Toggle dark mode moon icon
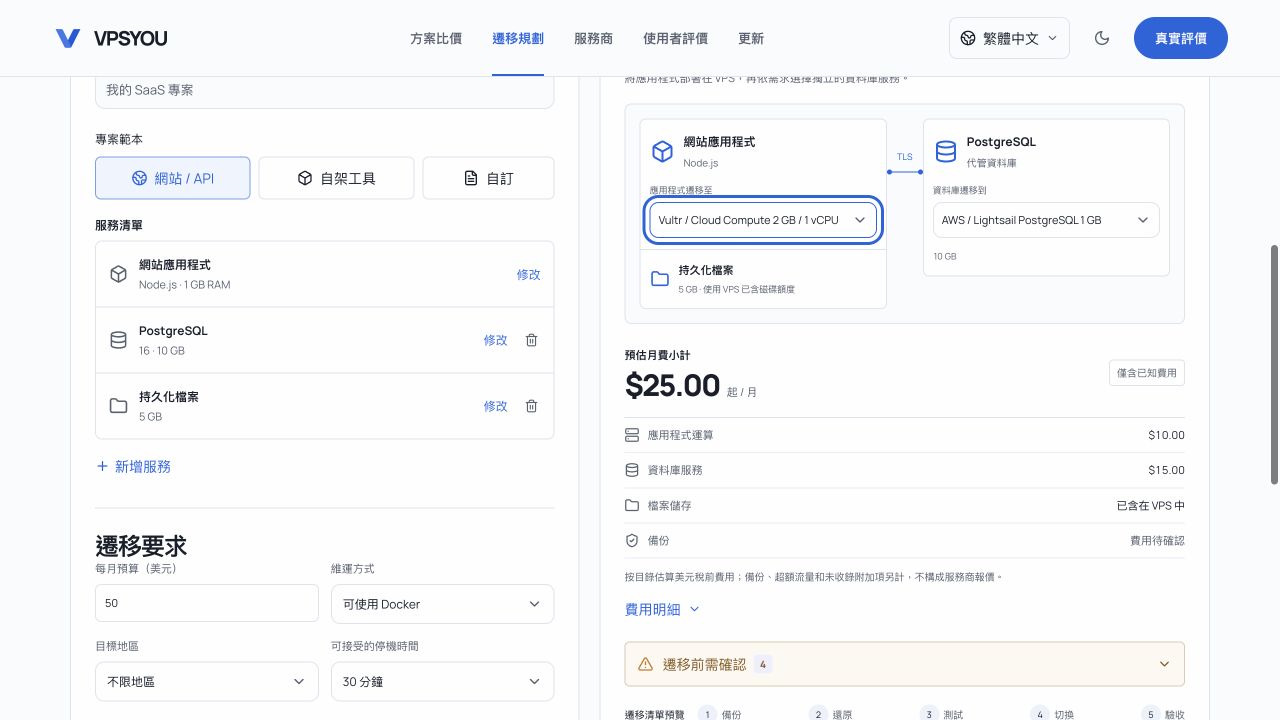Screen dimensions: 1280x720 (x=1102, y=38)
